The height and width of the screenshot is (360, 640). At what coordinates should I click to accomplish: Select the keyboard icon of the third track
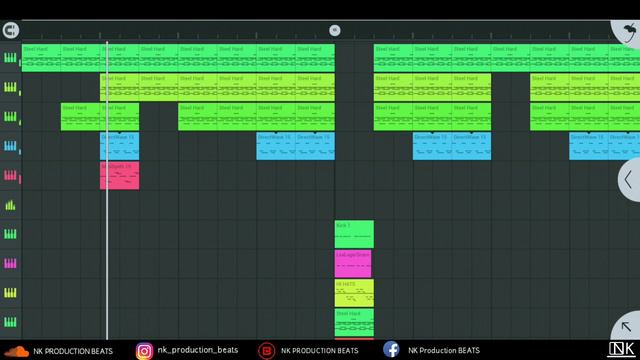[10, 116]
